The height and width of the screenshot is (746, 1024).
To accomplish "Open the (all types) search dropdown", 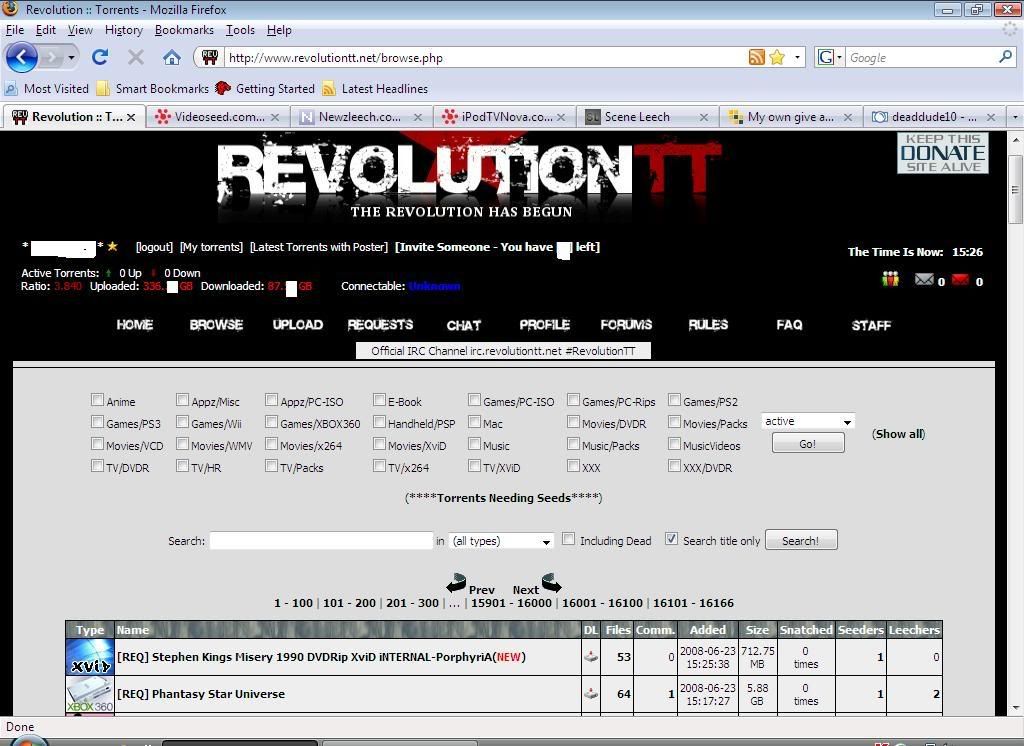I will tap(501, 541).
